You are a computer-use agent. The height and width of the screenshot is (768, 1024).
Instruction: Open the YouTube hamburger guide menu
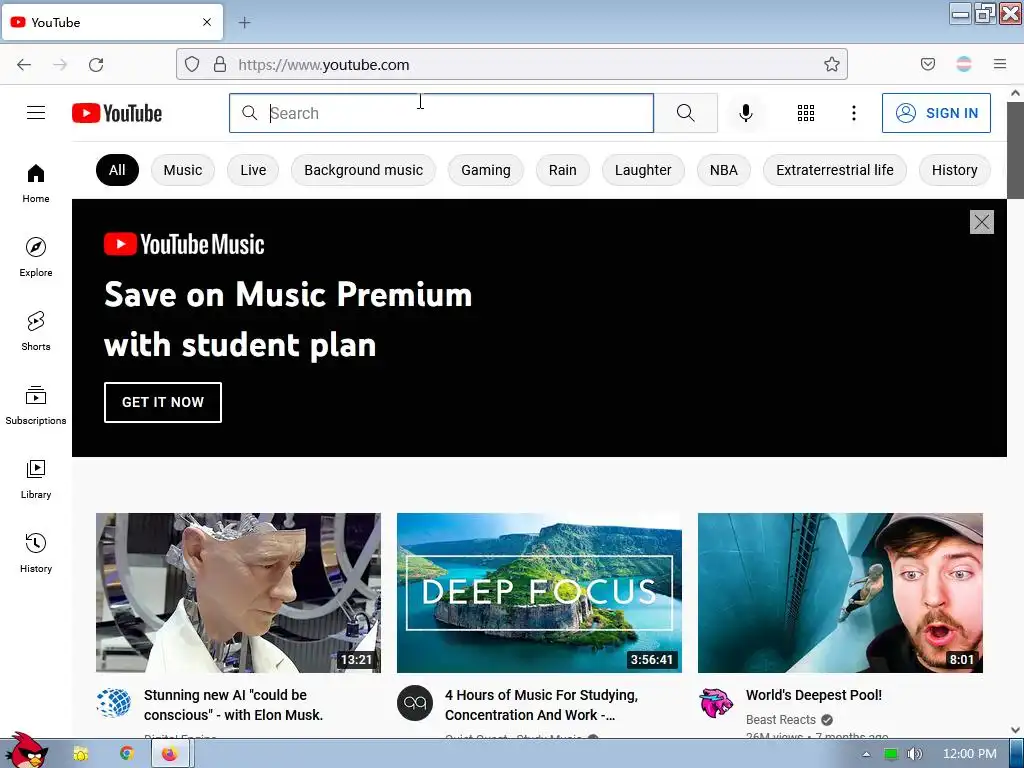(36, 113)
